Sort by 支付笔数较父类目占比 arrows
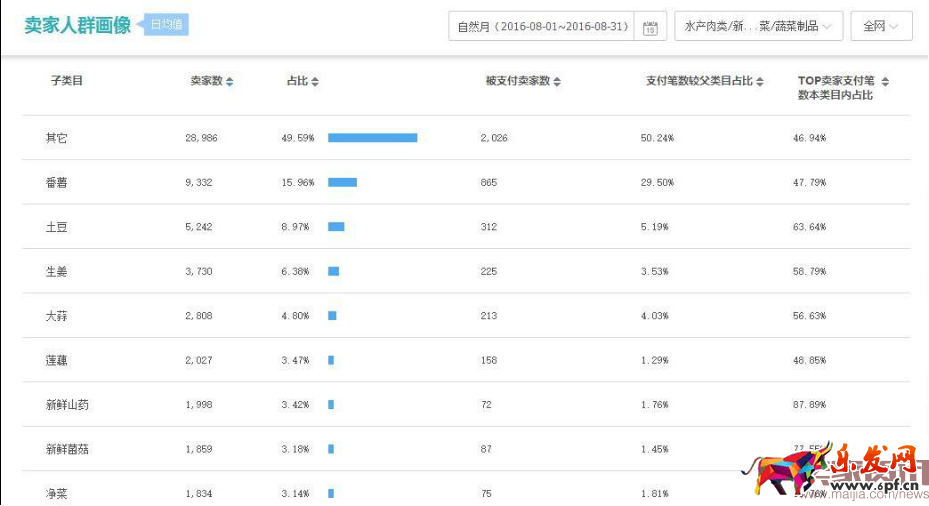 coord(760,82)
